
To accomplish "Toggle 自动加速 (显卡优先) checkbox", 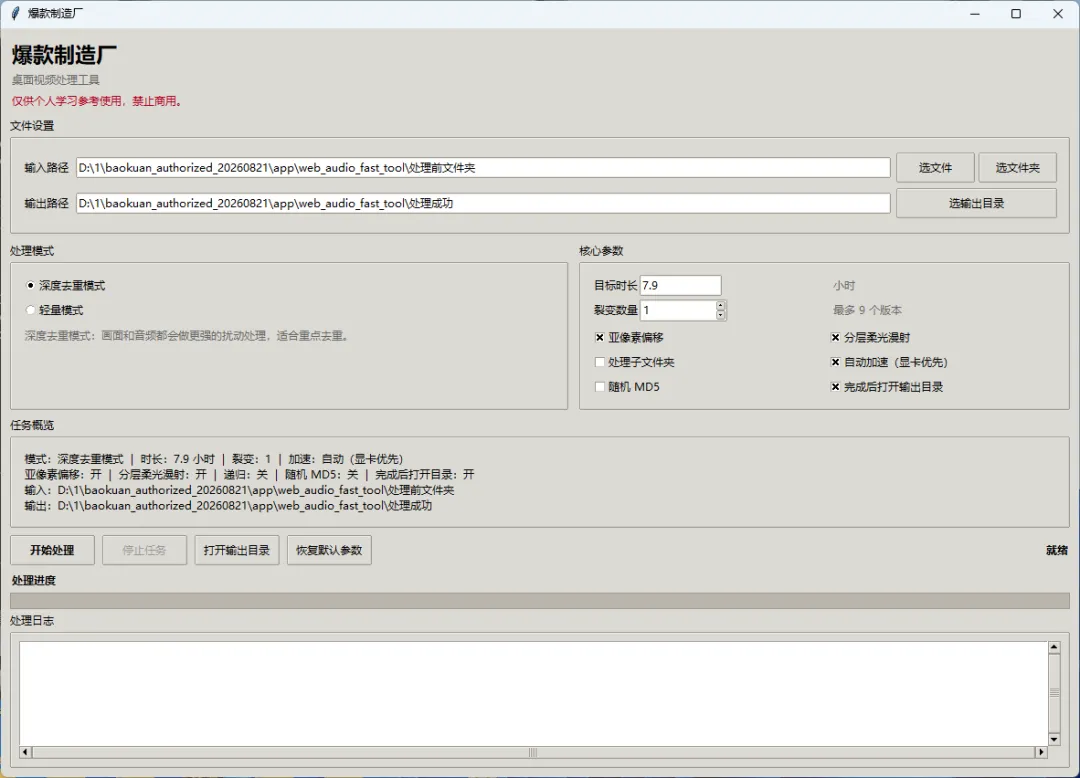I will pyautogui.click(x=889, y=362).
